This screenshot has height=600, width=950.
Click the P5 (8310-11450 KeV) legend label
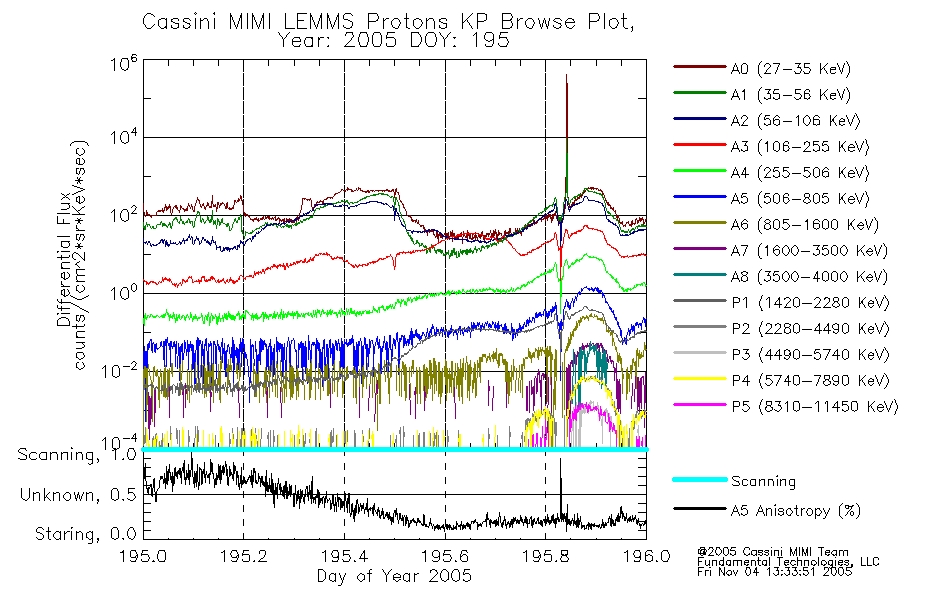click(815, 407)
